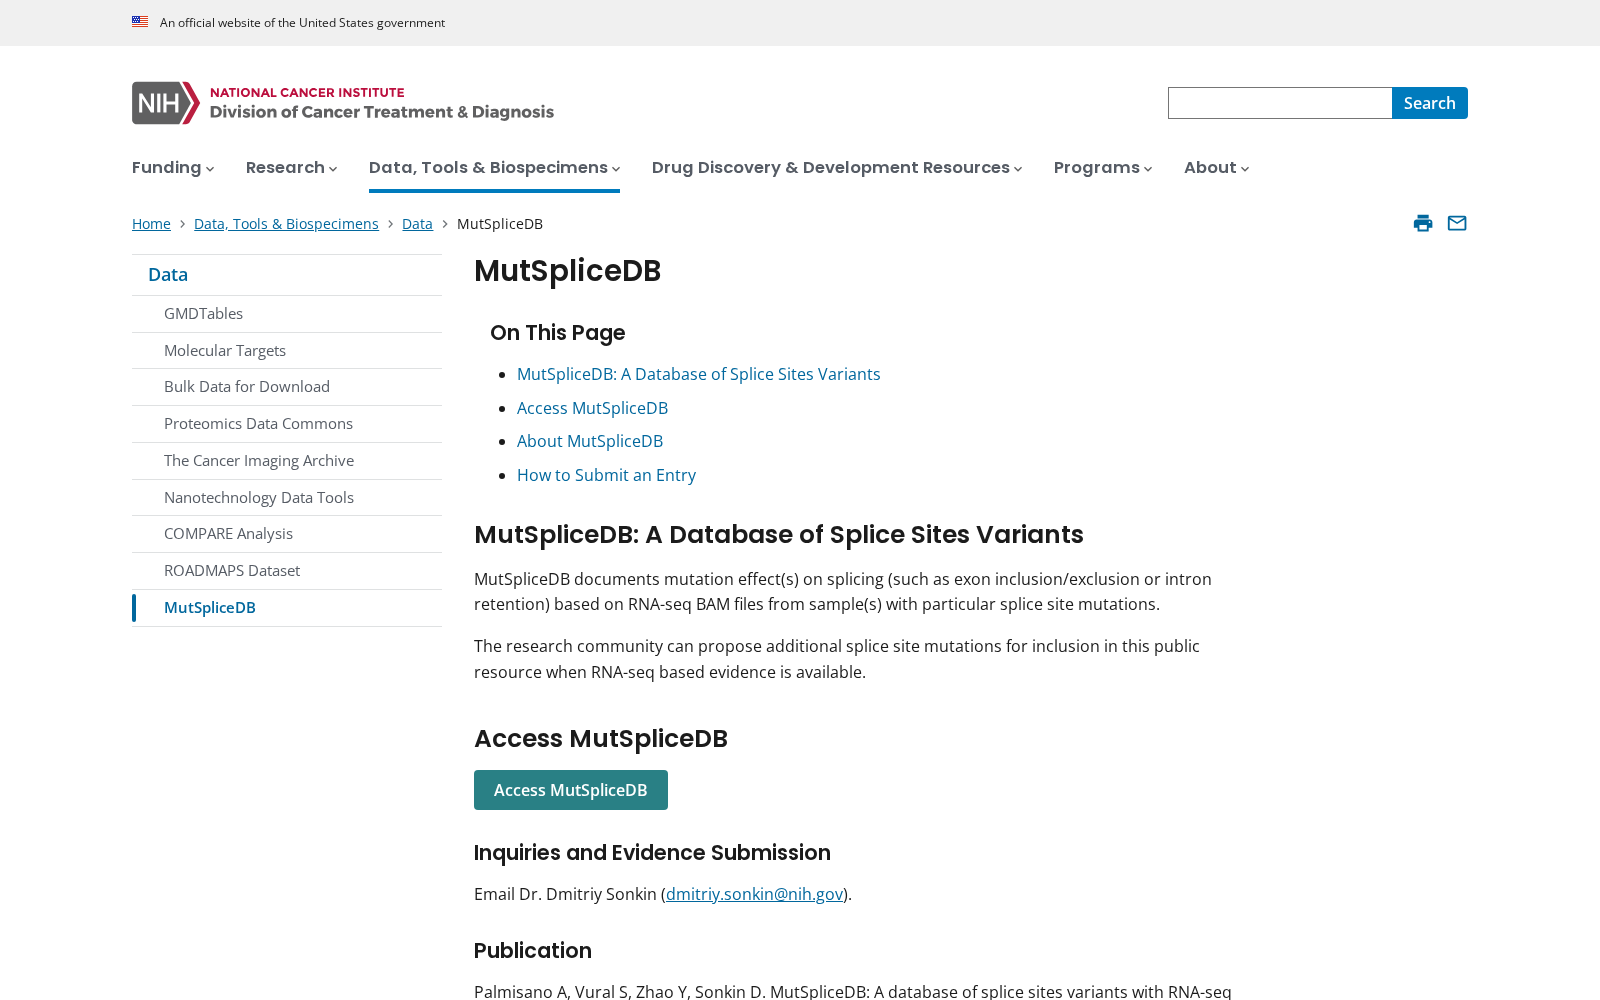1600x1000 pixels.
Task: Expand the Funding menu
Action: click(173, 168)
